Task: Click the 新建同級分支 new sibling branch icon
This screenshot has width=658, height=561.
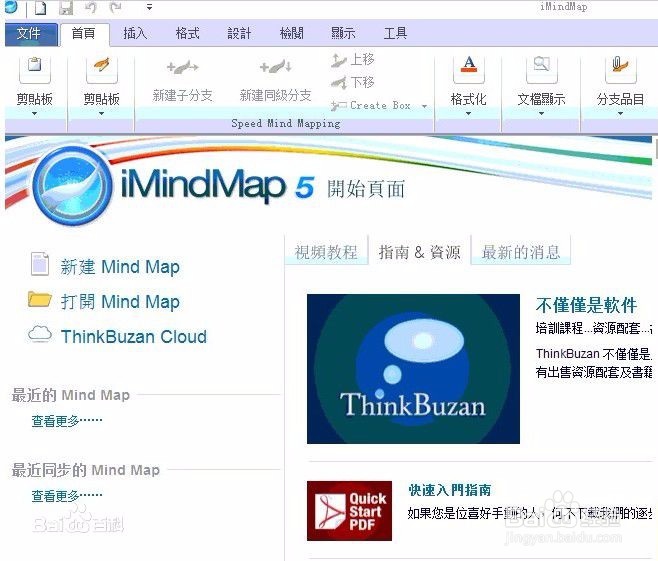Action: click(x=276, y=67)
